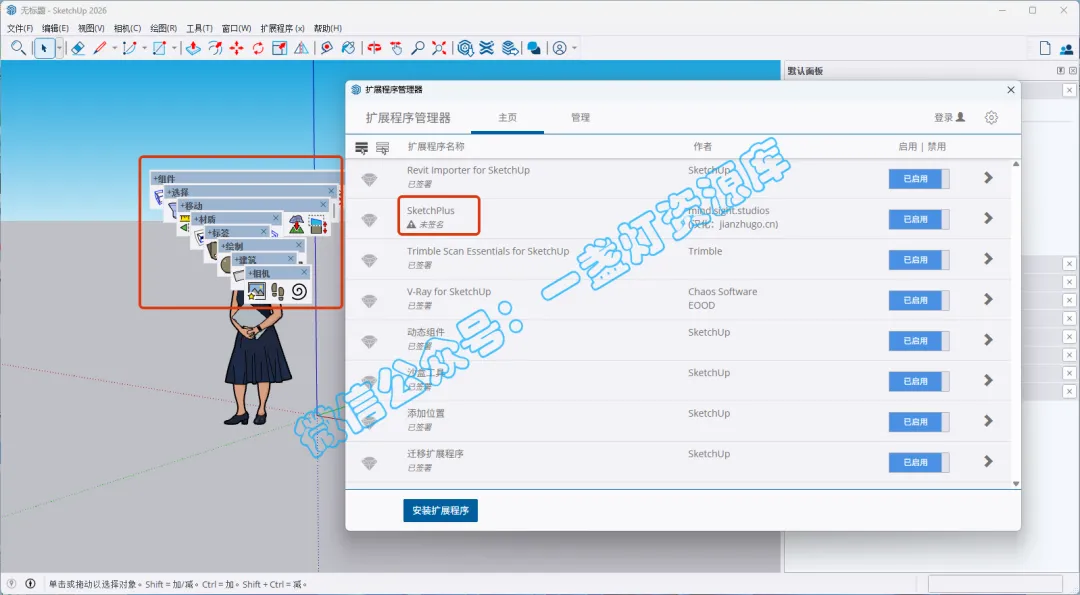Viewport: 1080px width, 595px height.
Task: Click the Zoom Extents tool
Action: (439, 48)
